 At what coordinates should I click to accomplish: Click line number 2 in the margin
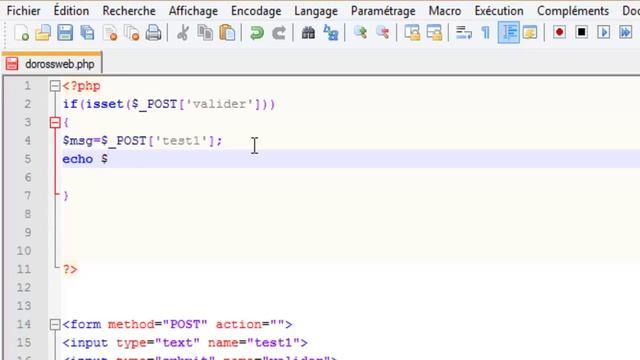point(27,104)
